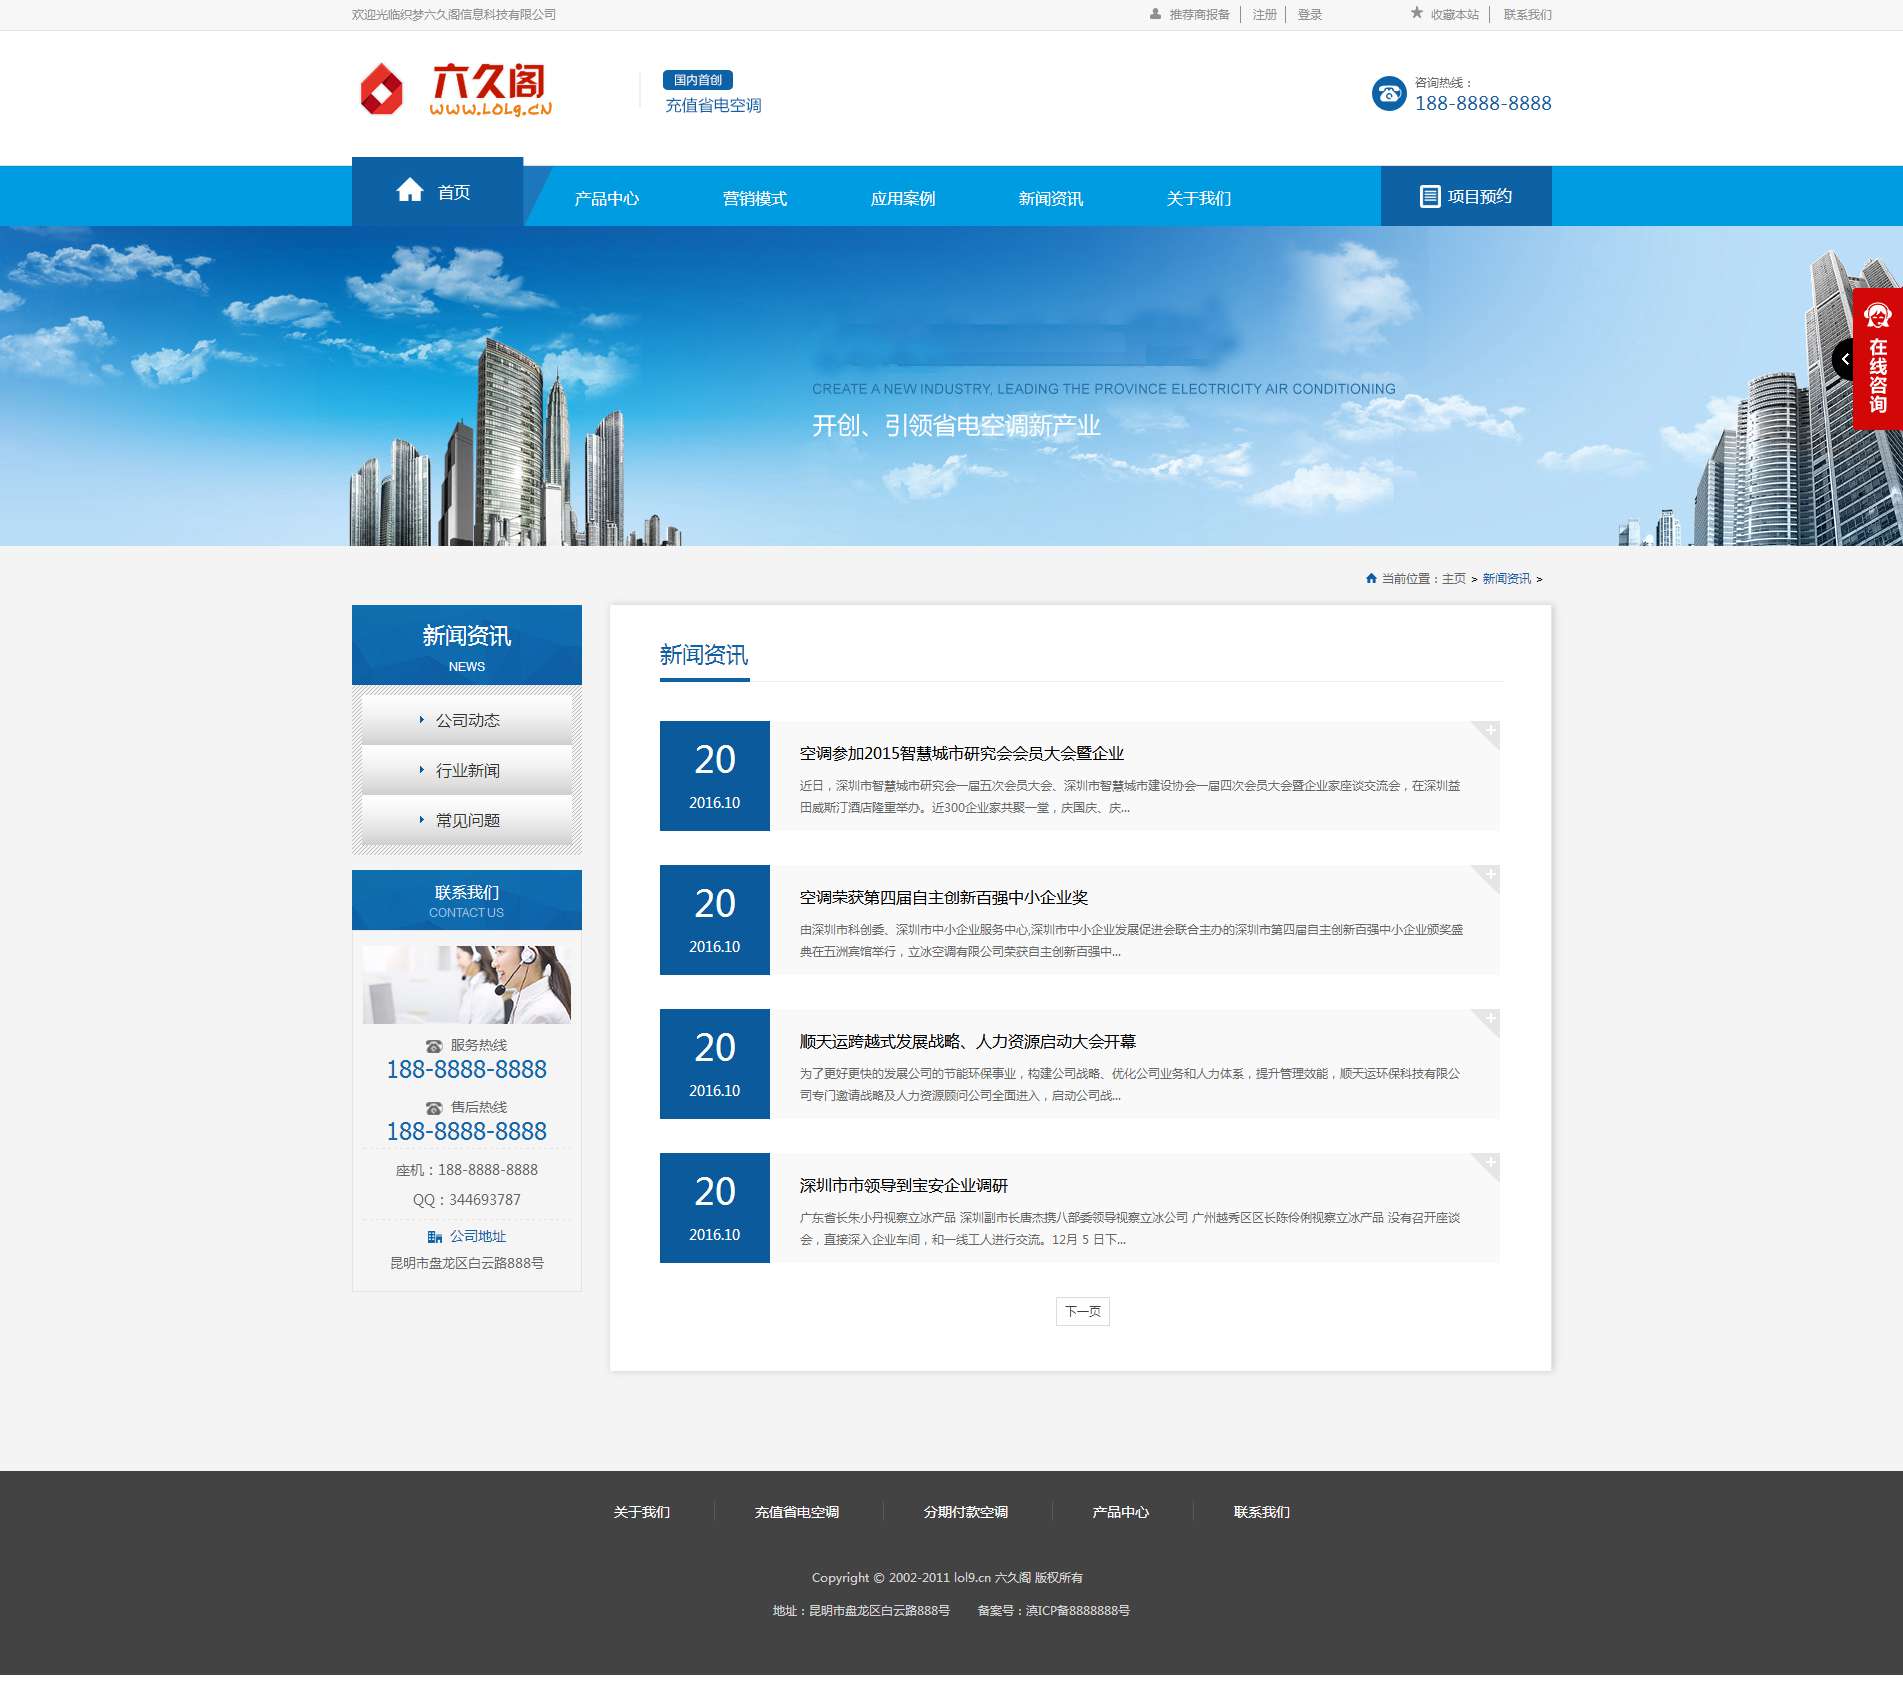Open the 常见问题 sidebar category
This screenshot has height=1690, width=1903.
[467, 820]
